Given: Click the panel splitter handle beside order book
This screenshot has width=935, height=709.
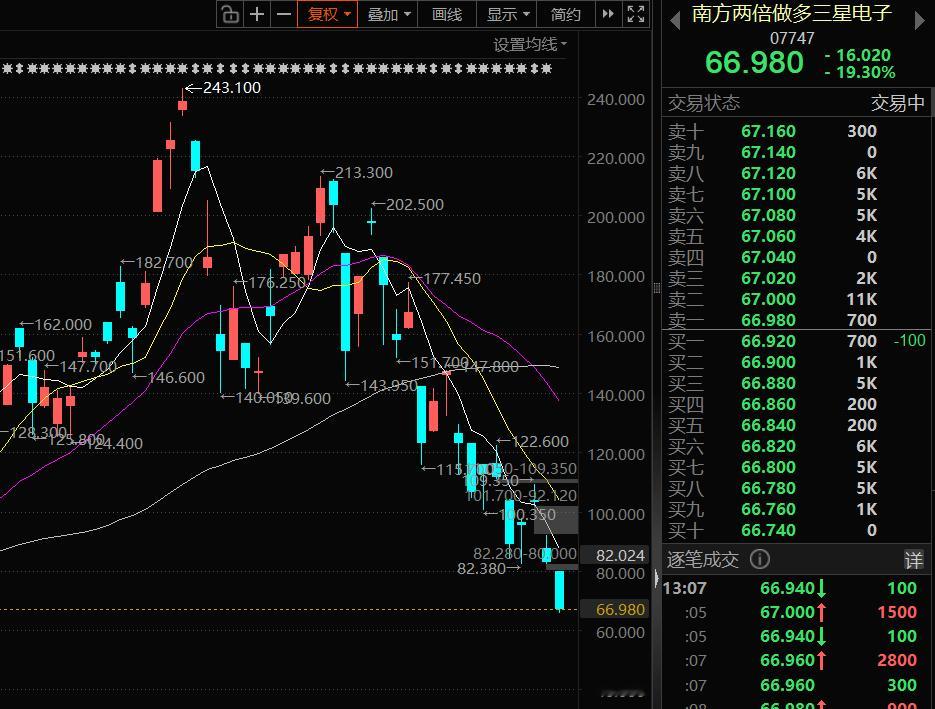Looking at the screenshot, I should point(657,288).
